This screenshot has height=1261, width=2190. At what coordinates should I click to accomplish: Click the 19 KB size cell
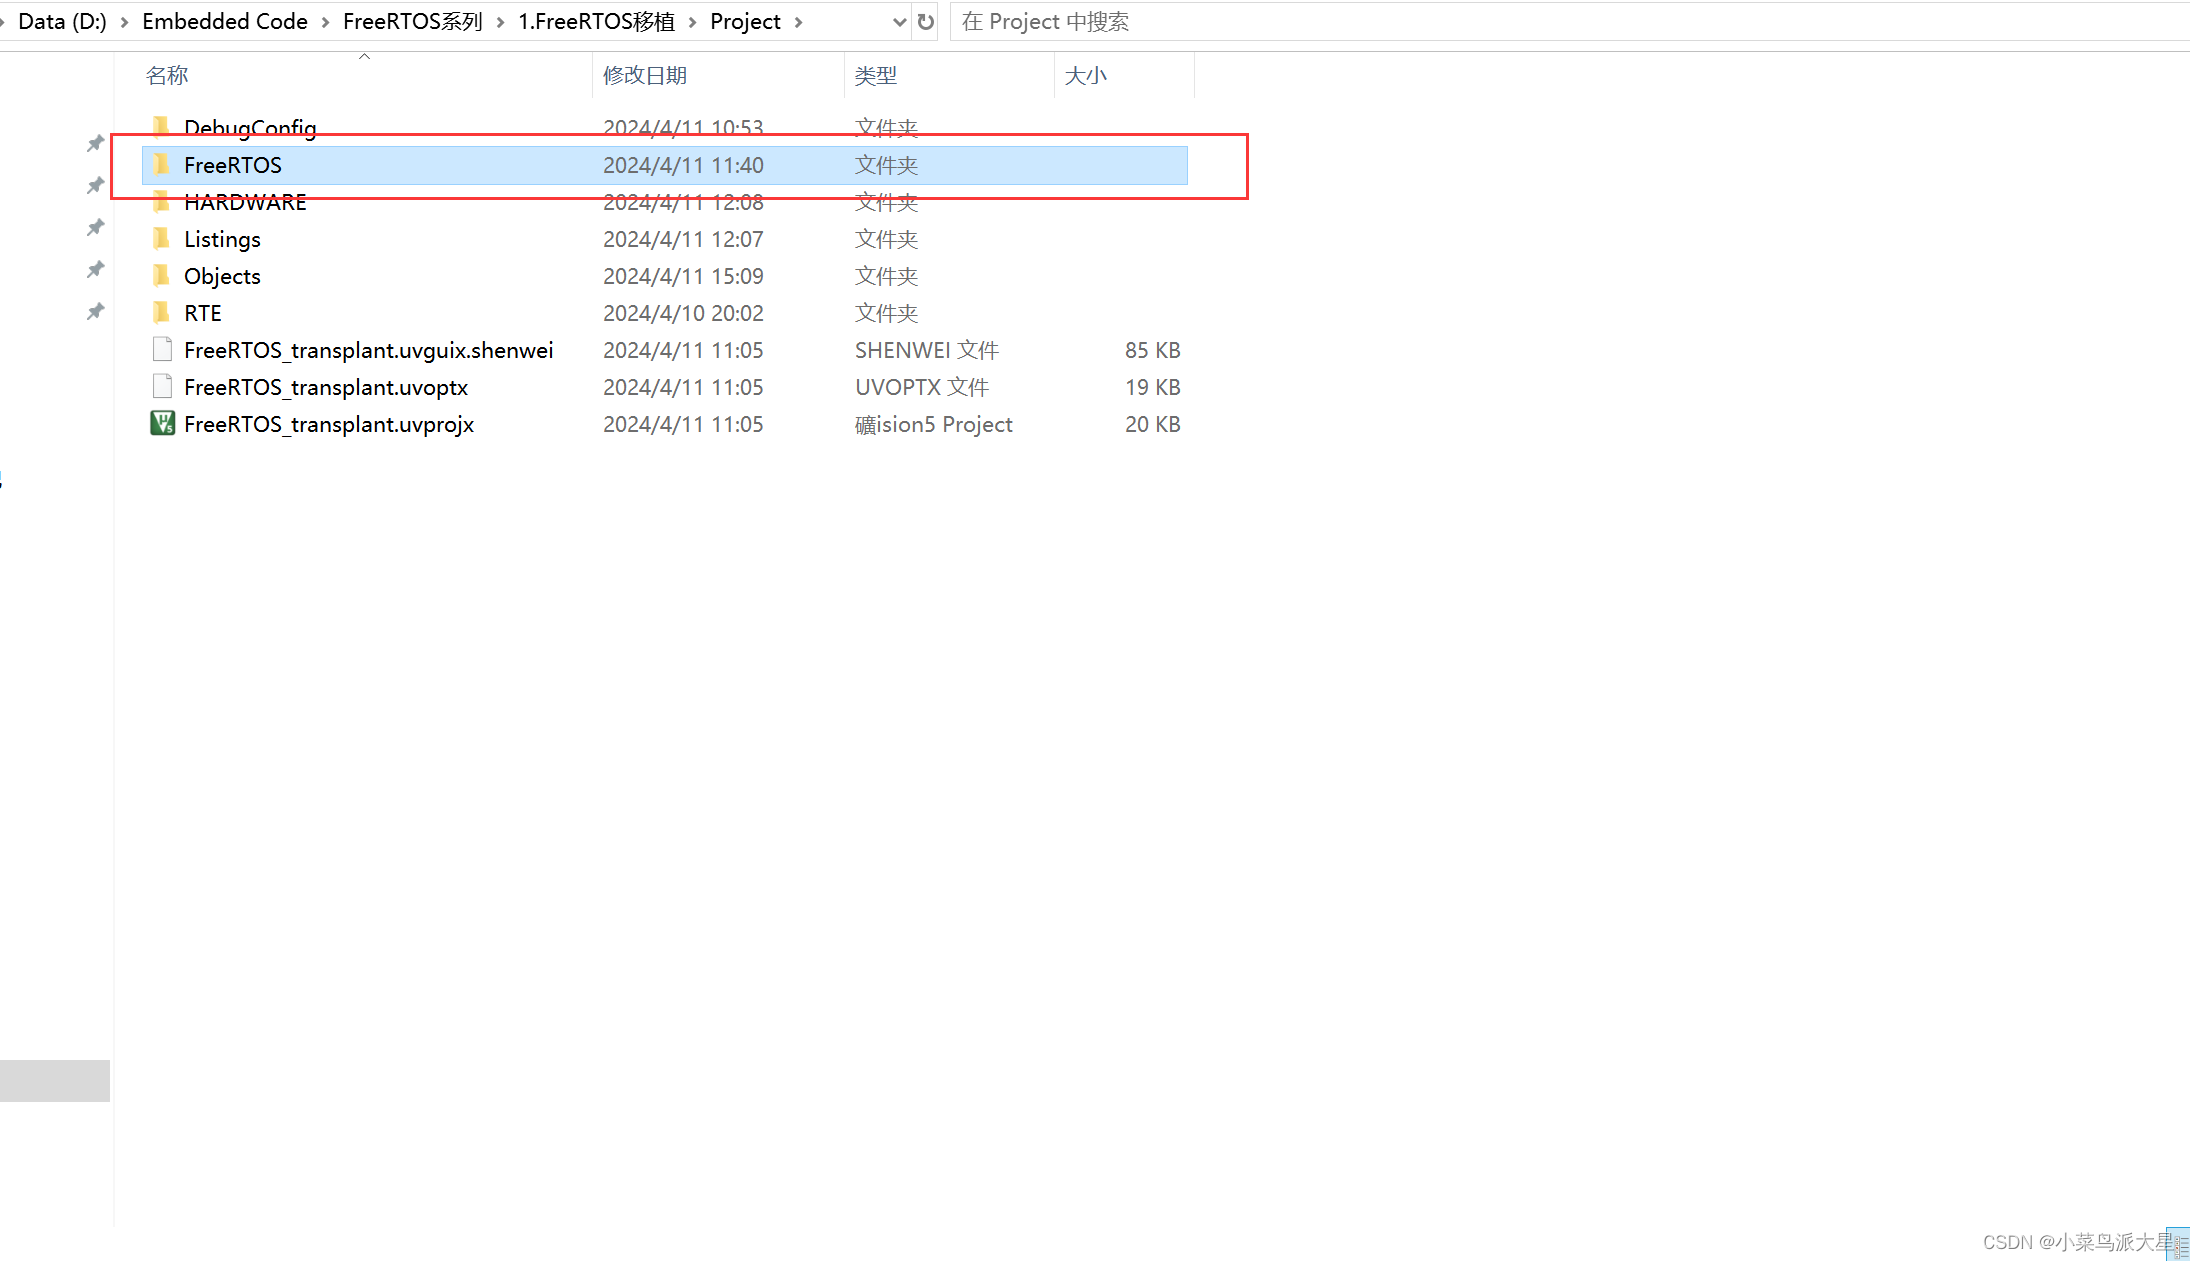point(1153,387)
